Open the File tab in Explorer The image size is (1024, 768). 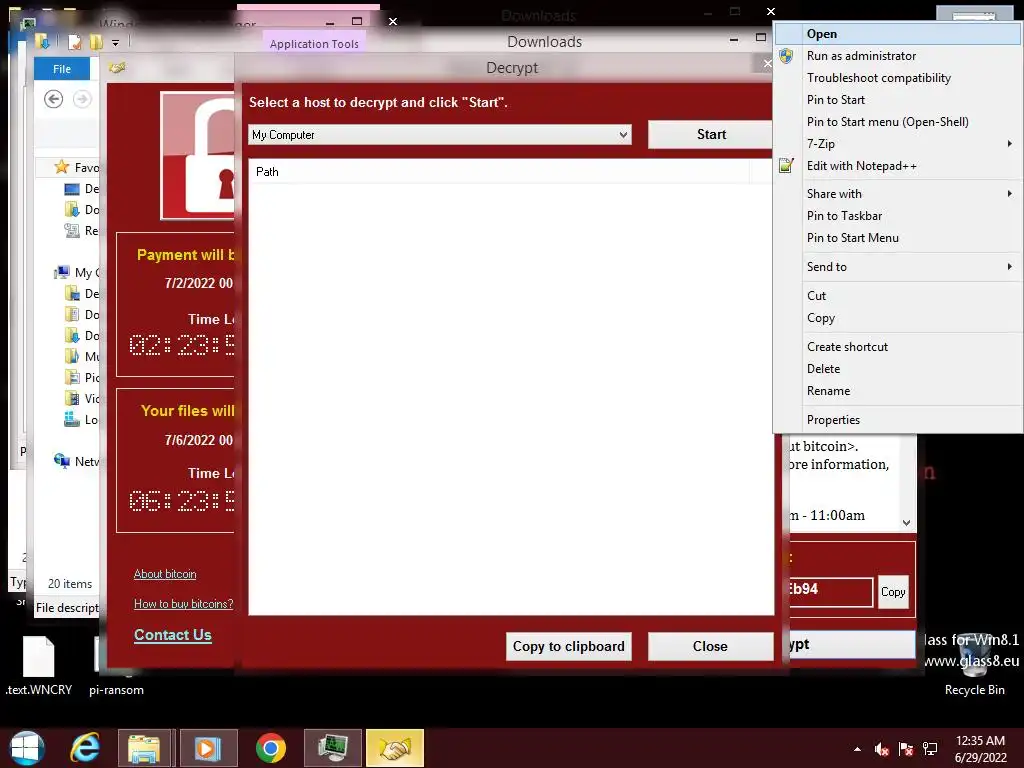62,69
